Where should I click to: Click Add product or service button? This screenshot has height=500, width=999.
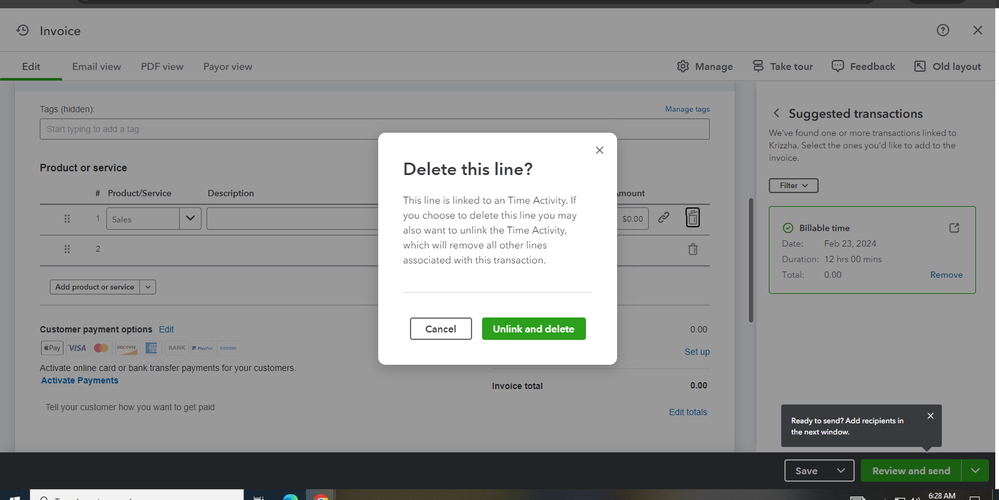[94, 287]
